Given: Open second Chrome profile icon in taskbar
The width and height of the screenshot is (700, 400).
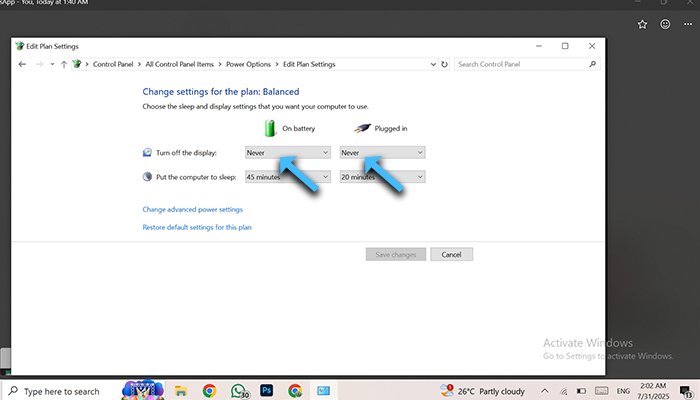Looking at the screenshot, I should click(295, 391).
